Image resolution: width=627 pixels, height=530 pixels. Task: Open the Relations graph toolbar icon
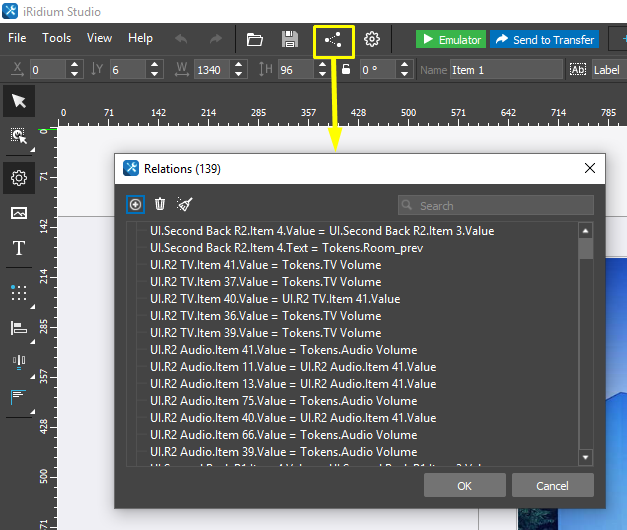click(x=333, y=40)
